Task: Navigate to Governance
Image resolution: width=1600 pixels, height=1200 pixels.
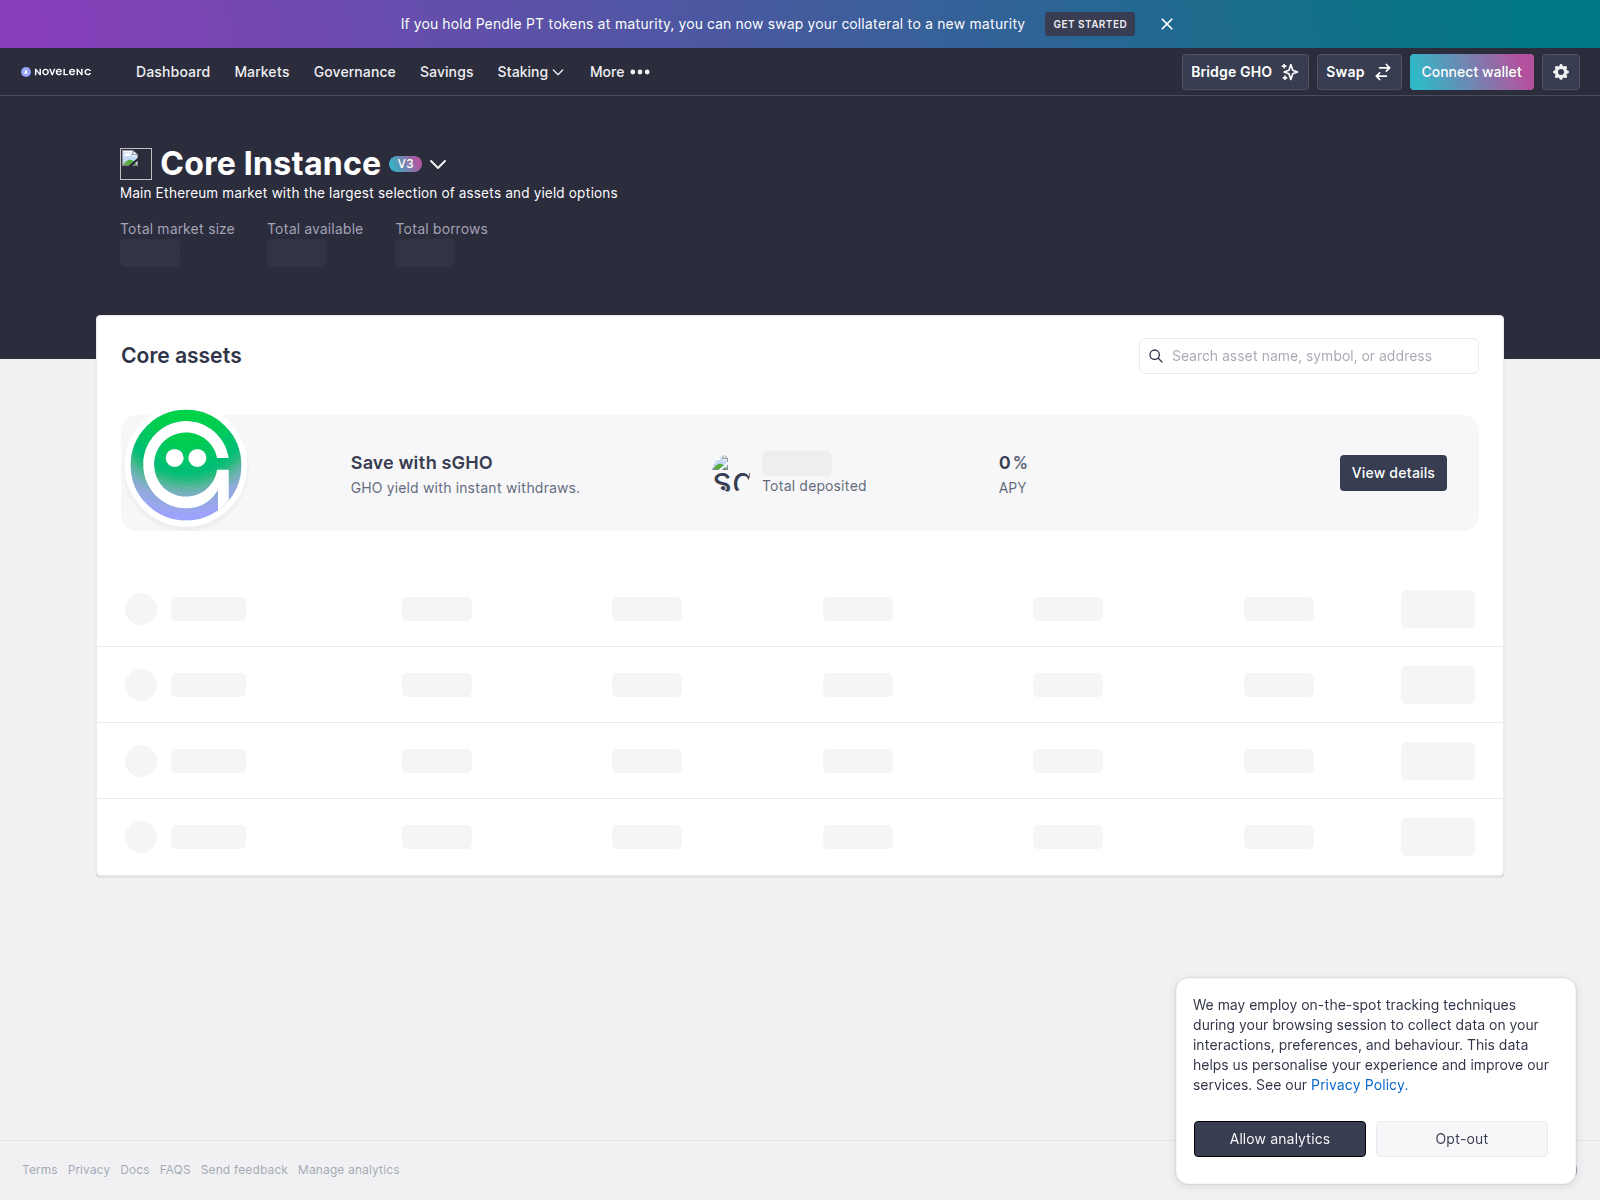Action: coord(355,72)
